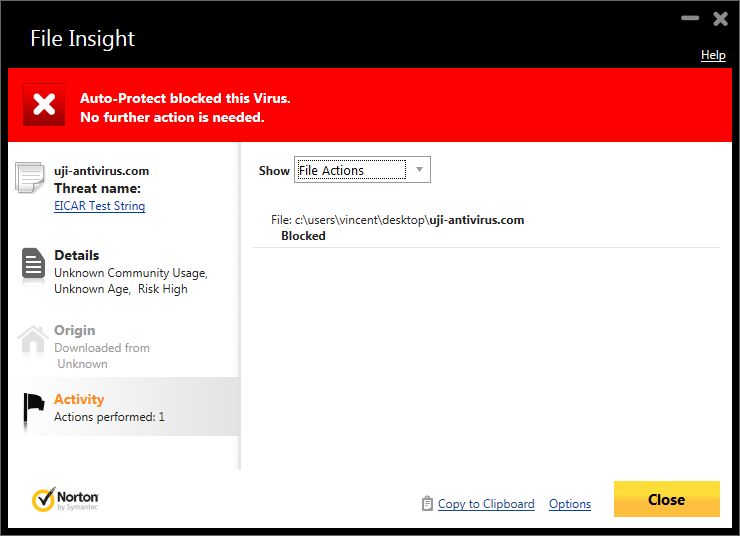Screen dimensions: 740x536
Task: Click the Details page icon
Action: [33, 263]
